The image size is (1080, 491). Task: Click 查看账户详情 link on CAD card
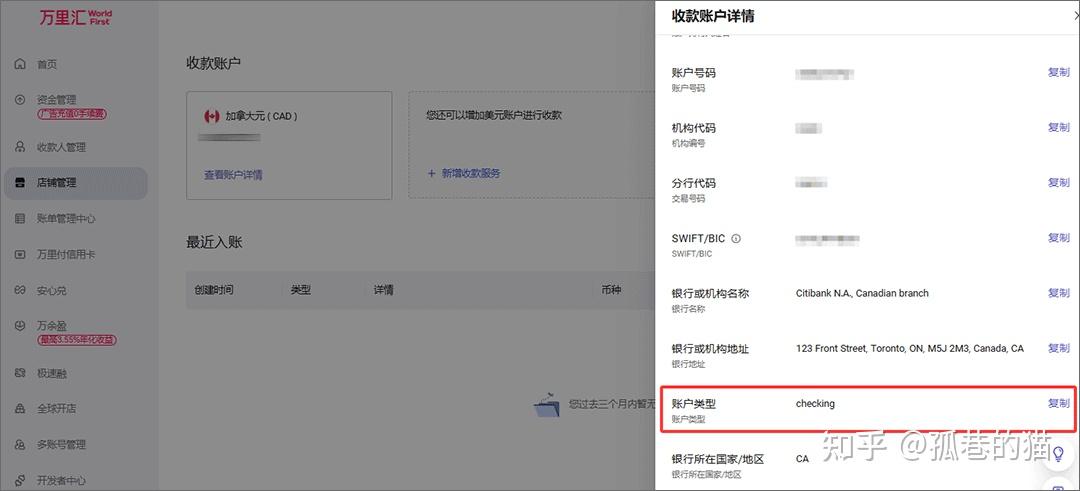(x=233, y=174)
